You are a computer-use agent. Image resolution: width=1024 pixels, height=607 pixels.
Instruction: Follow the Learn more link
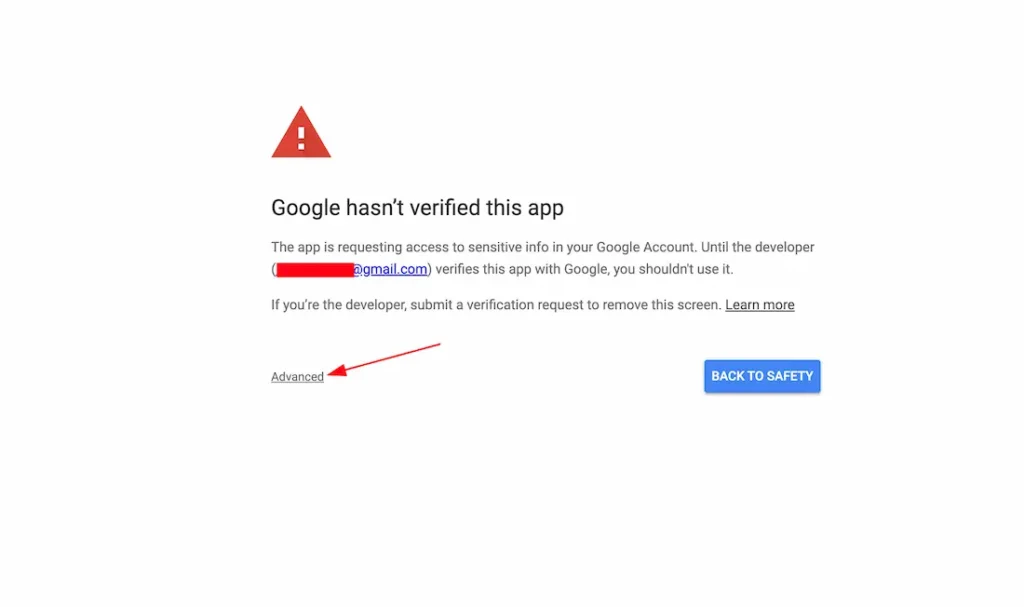tap(759, 305)
